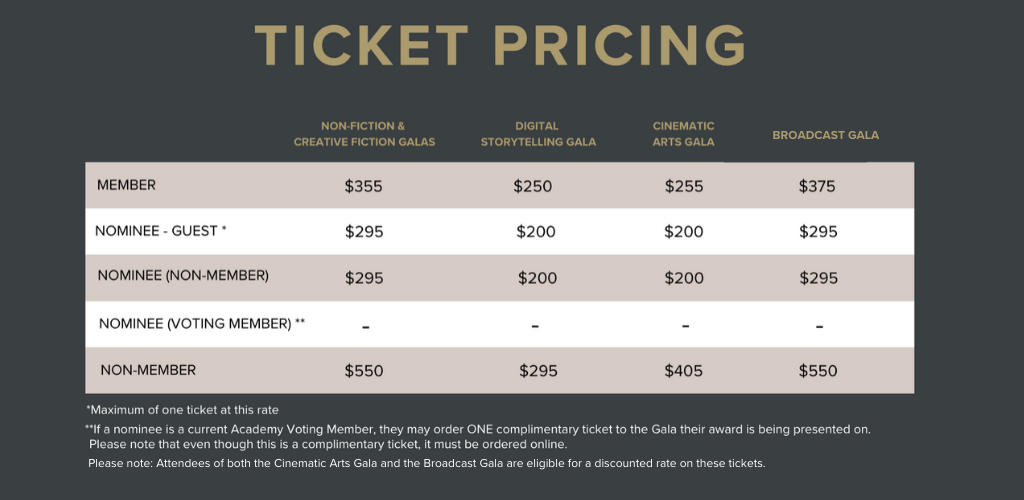Select the MEMBER row label
The image size is (1024, 500).
(x=126, y=185)
